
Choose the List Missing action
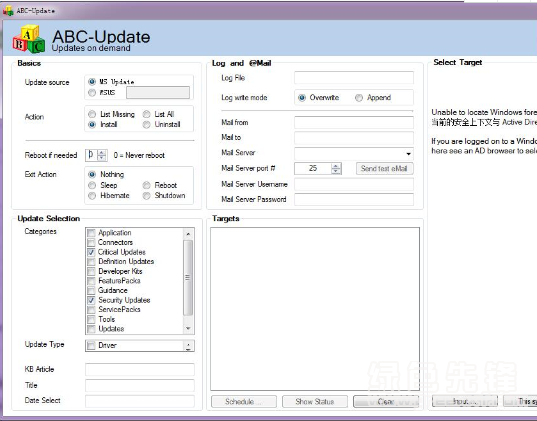pyautogui.click(x=92, y=114)
